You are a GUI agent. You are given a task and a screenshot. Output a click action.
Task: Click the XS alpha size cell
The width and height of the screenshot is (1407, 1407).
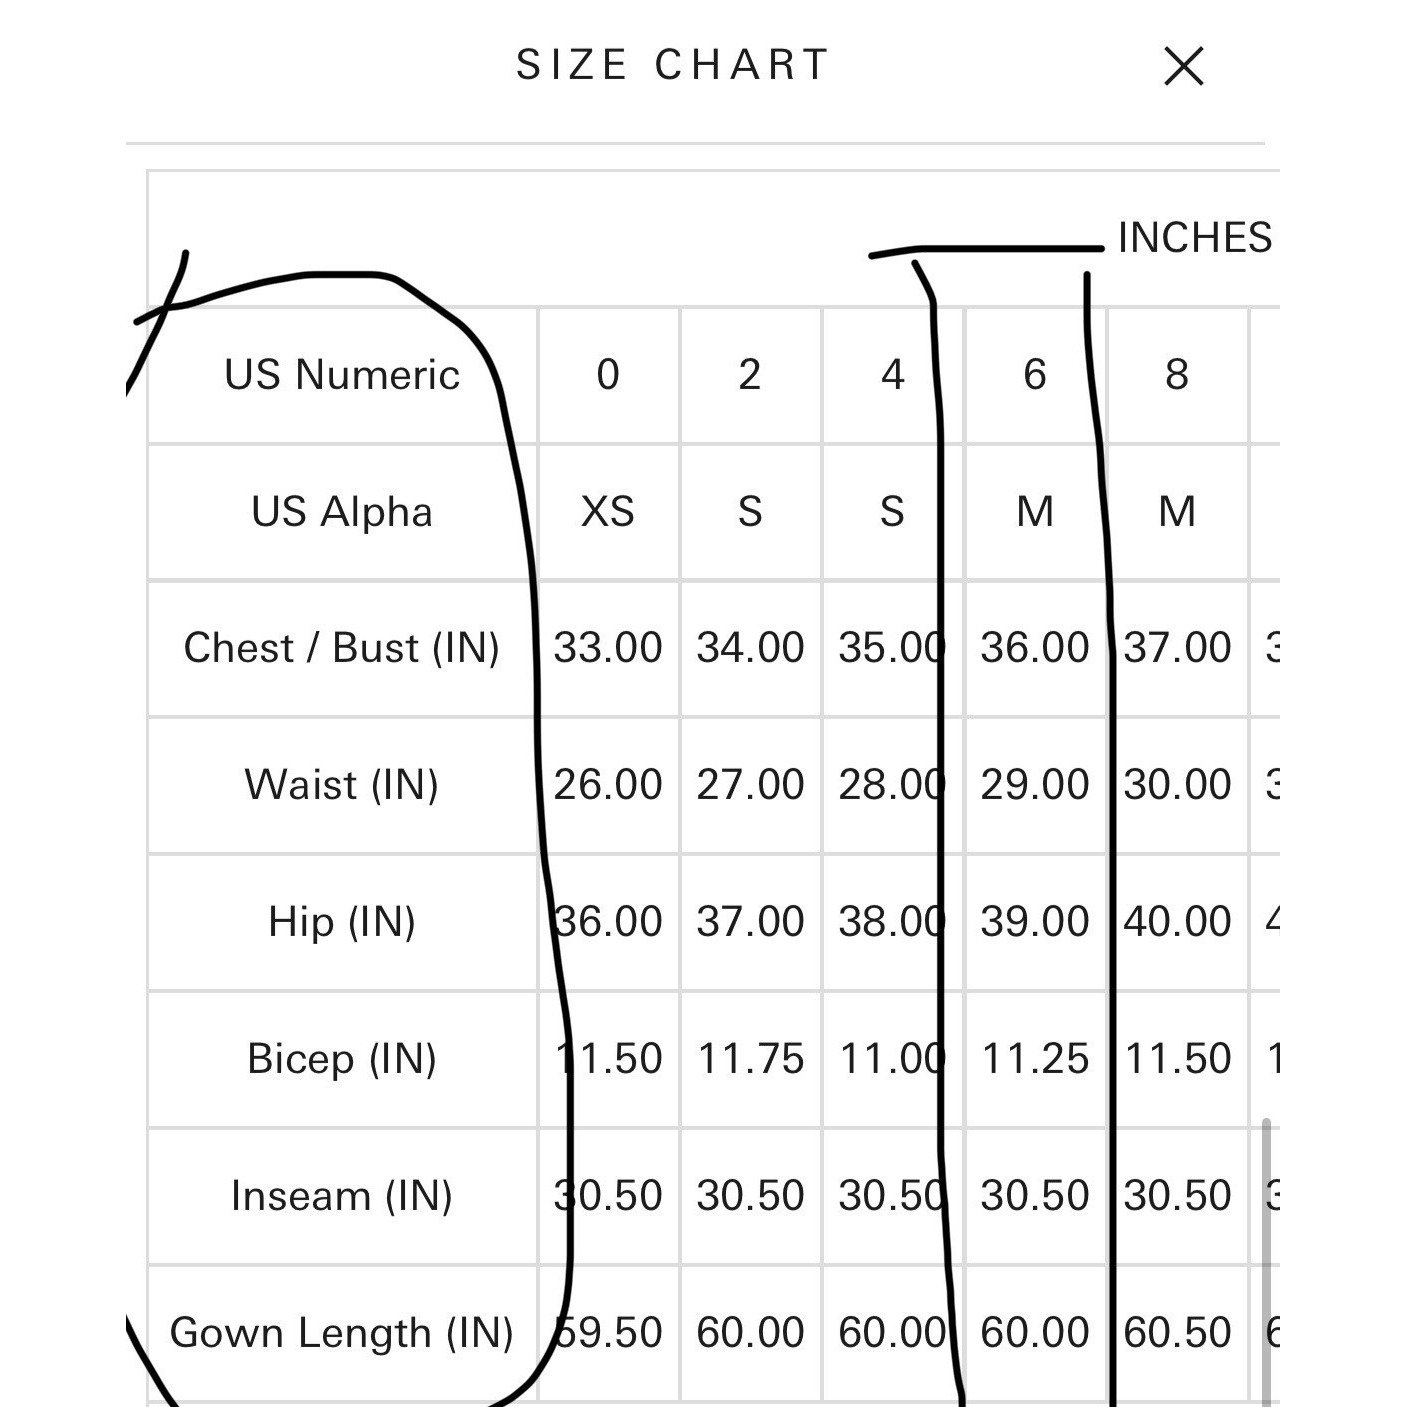pyautogui.click(x=608, y=512)
